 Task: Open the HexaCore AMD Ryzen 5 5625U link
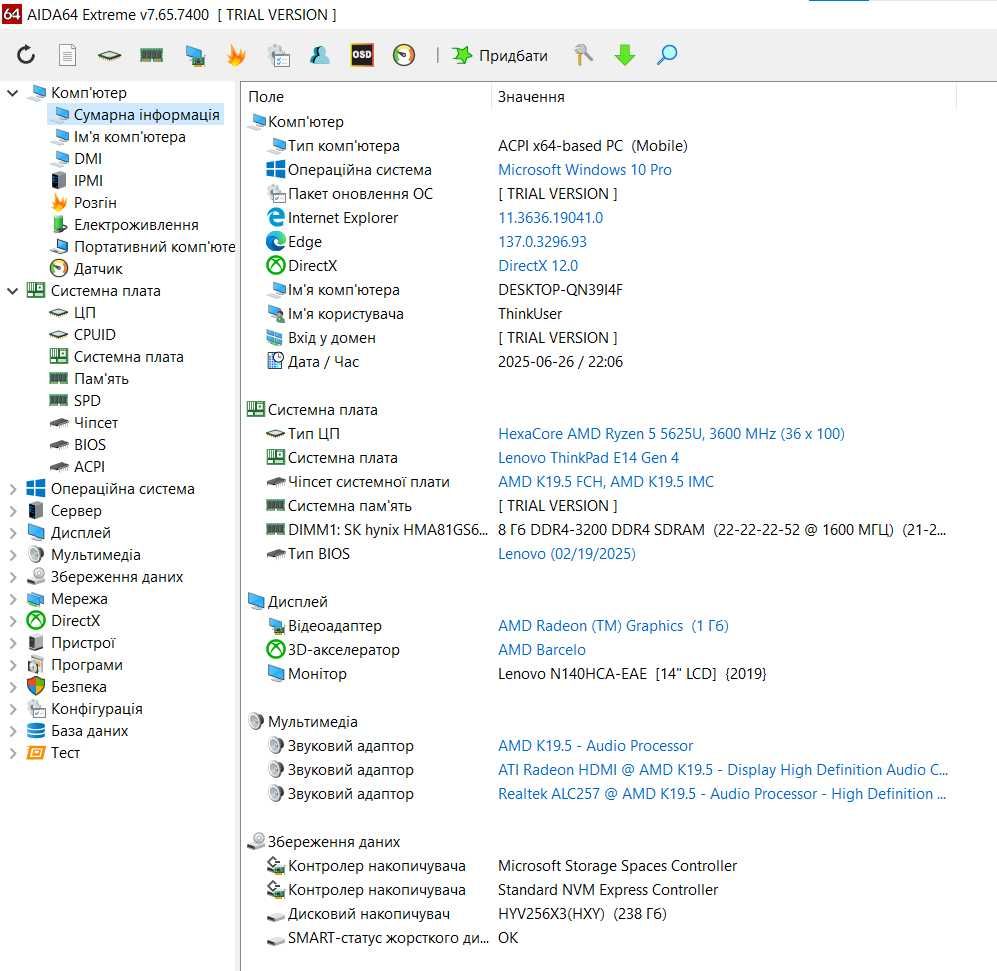tap(671, 434)
